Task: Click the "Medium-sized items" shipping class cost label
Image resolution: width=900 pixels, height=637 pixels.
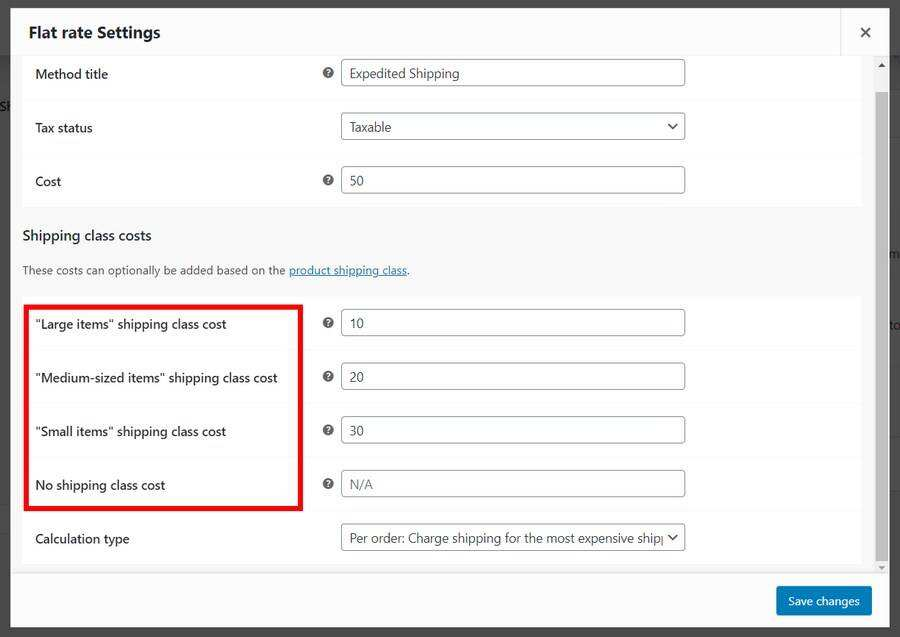Action: click(156, 378)
